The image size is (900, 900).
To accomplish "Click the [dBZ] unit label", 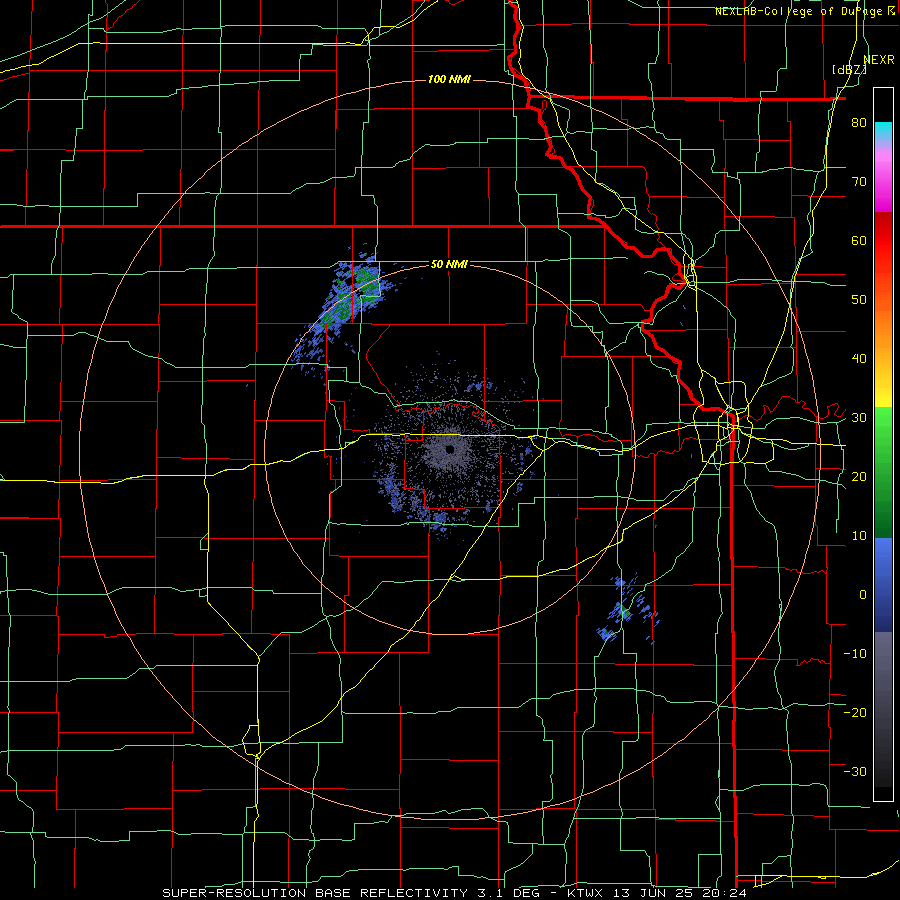I will tap(849, 69).
